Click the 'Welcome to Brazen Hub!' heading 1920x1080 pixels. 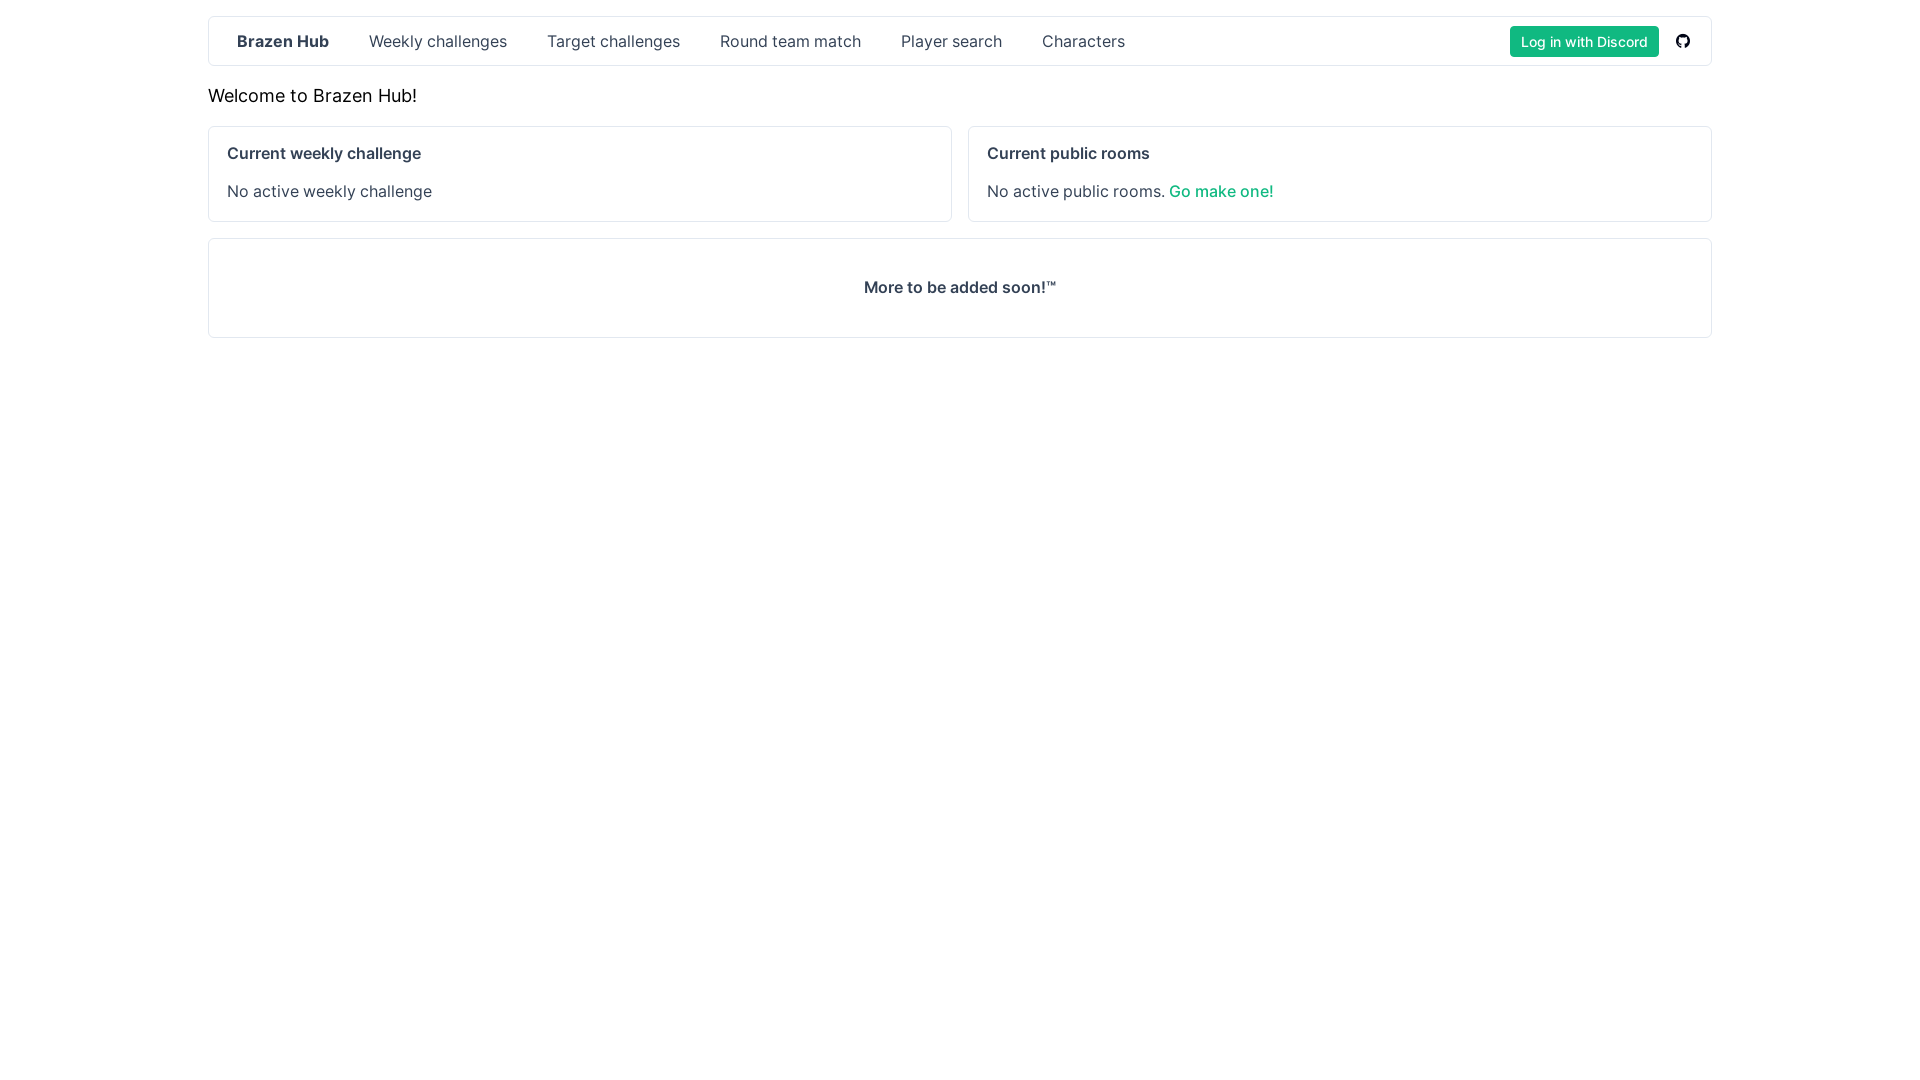312,96
